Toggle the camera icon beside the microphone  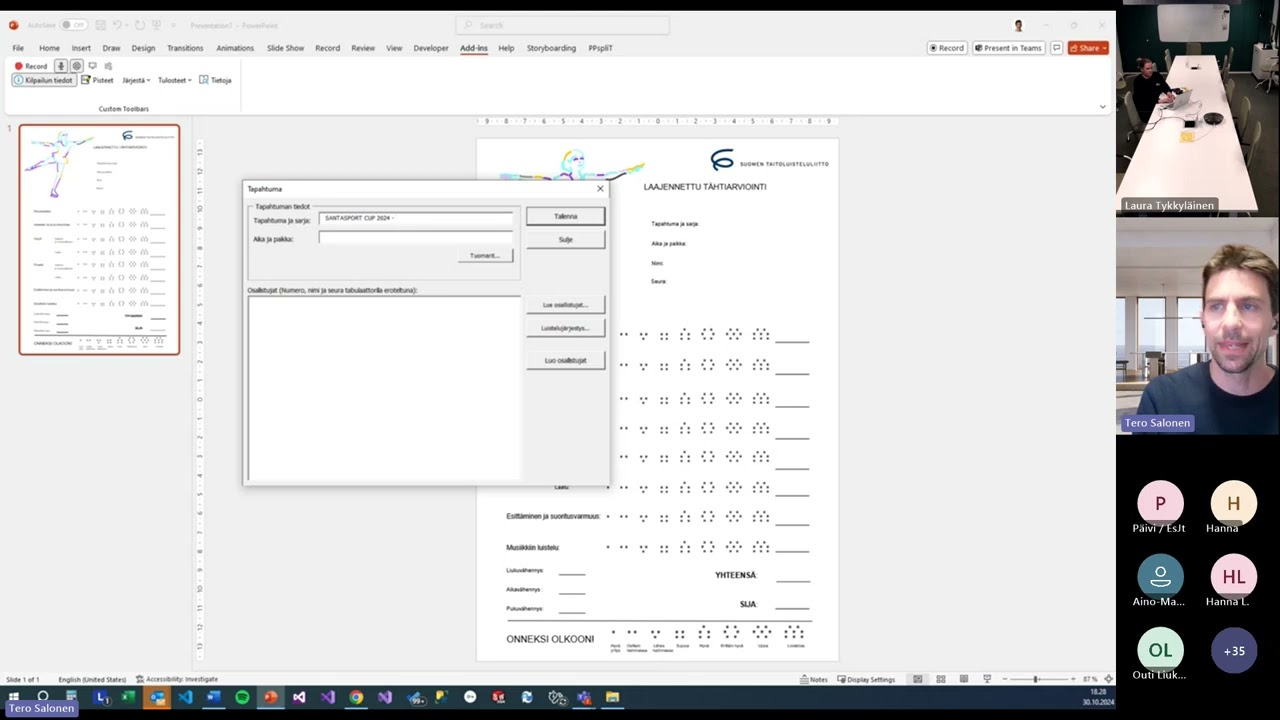coord(76,66)
